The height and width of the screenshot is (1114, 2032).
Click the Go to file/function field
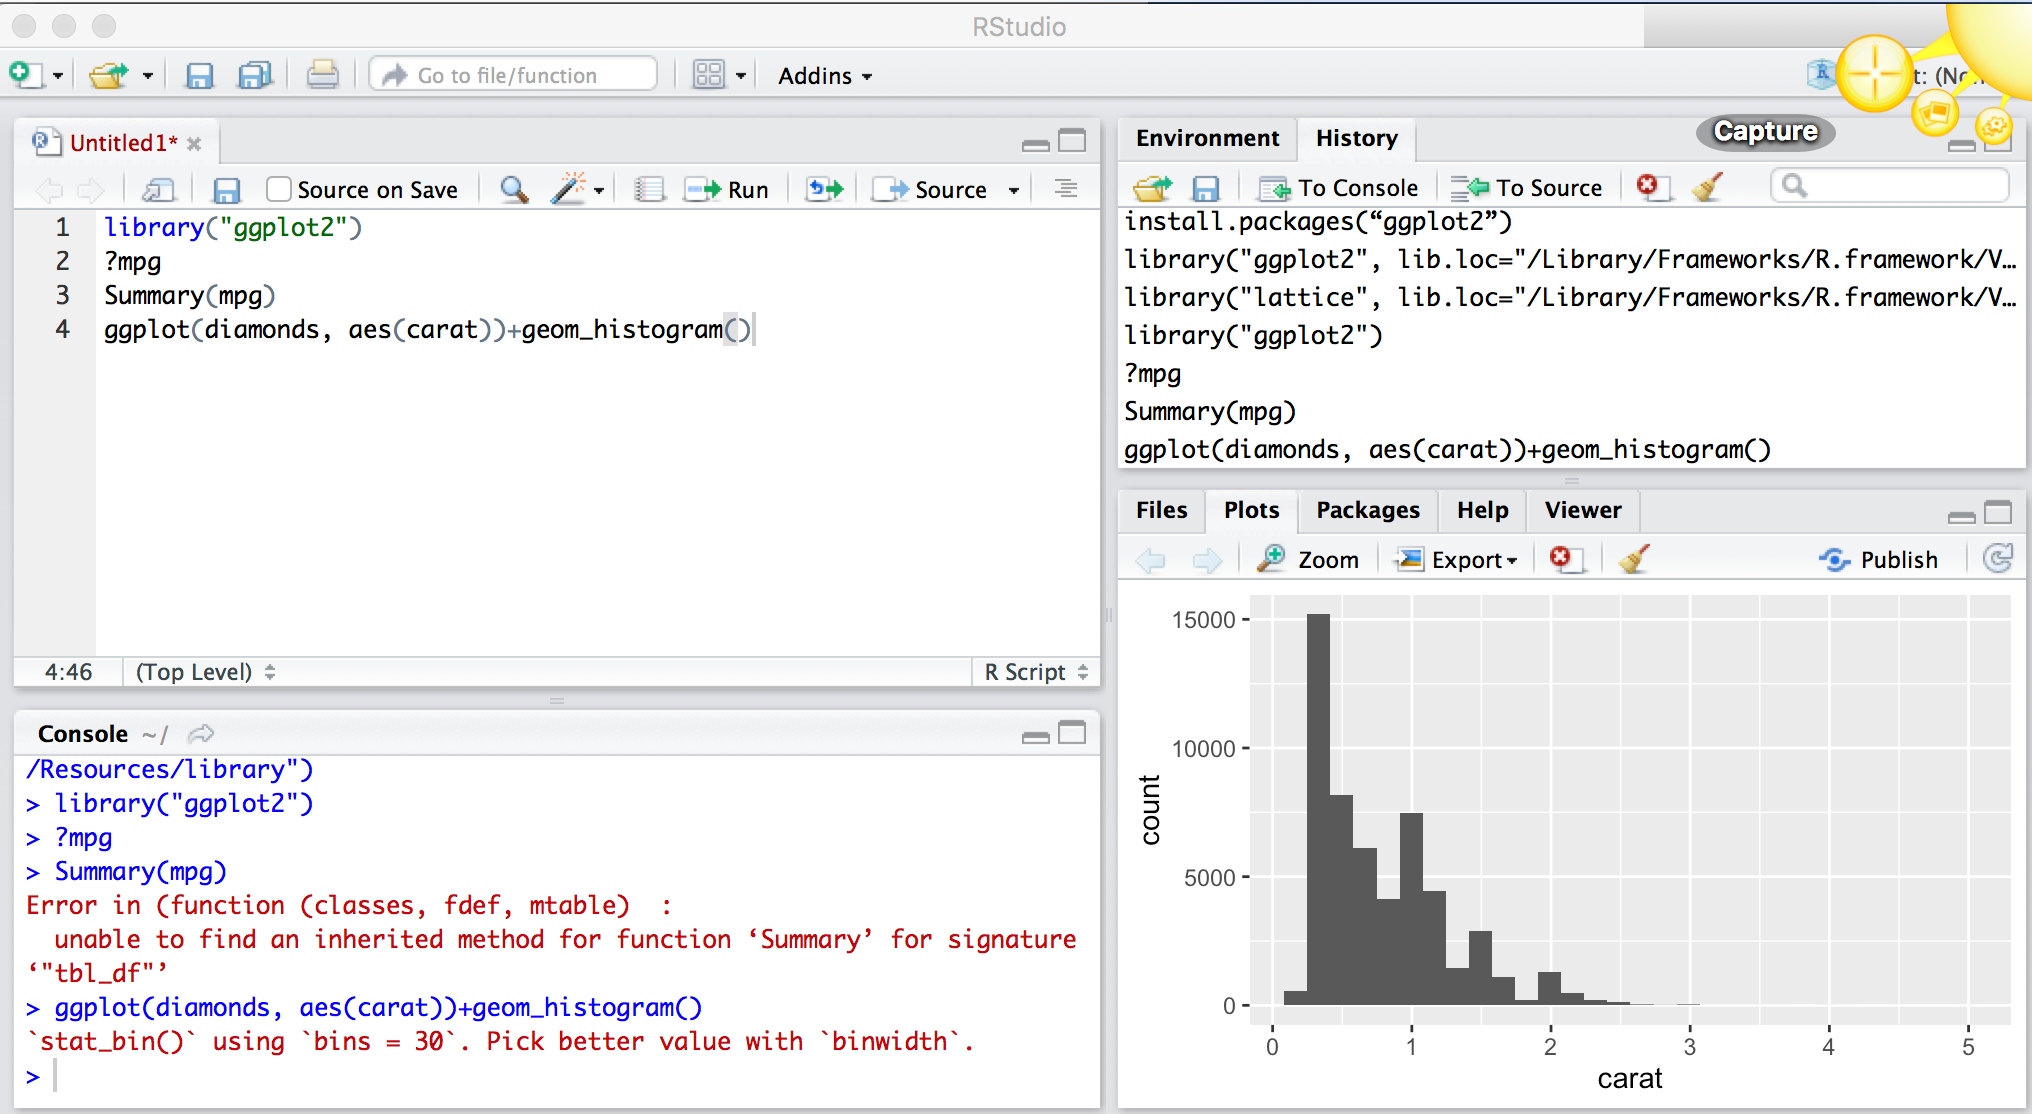coord(513,76)
